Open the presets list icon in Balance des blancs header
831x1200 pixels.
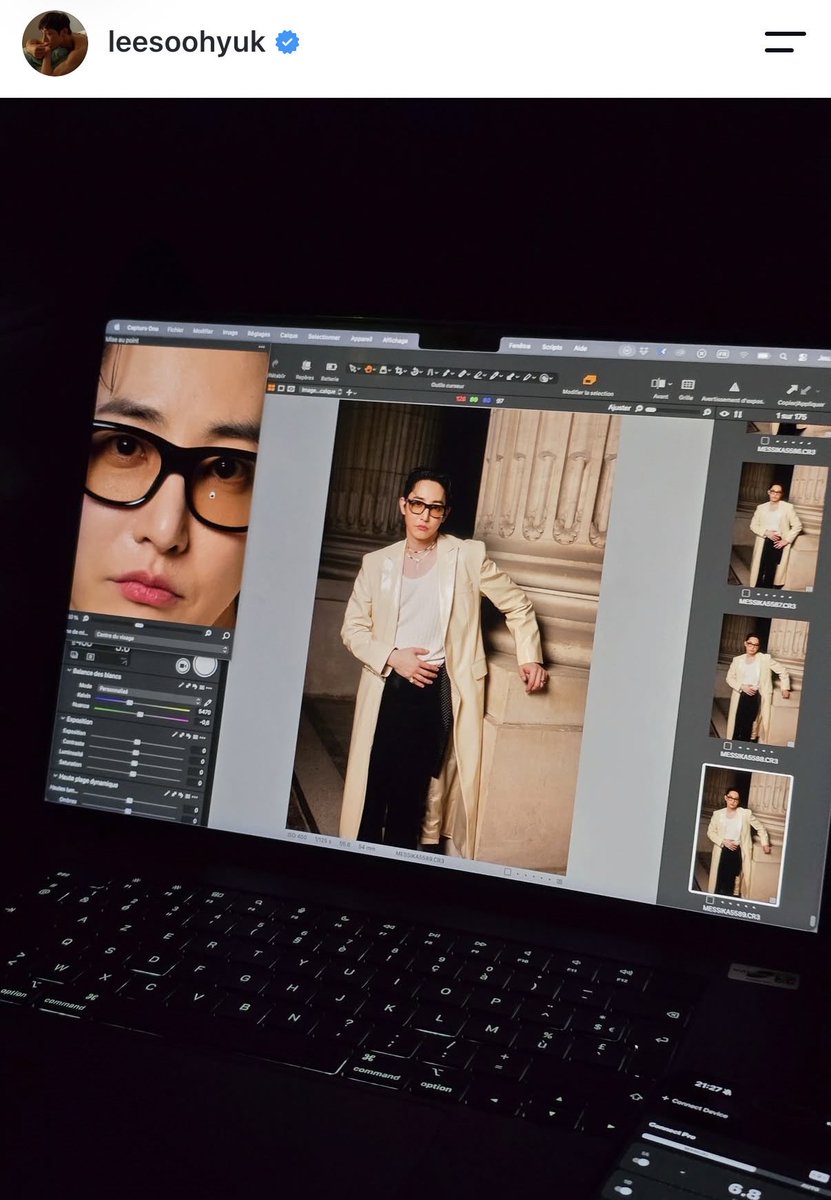(x=202, y=687)
